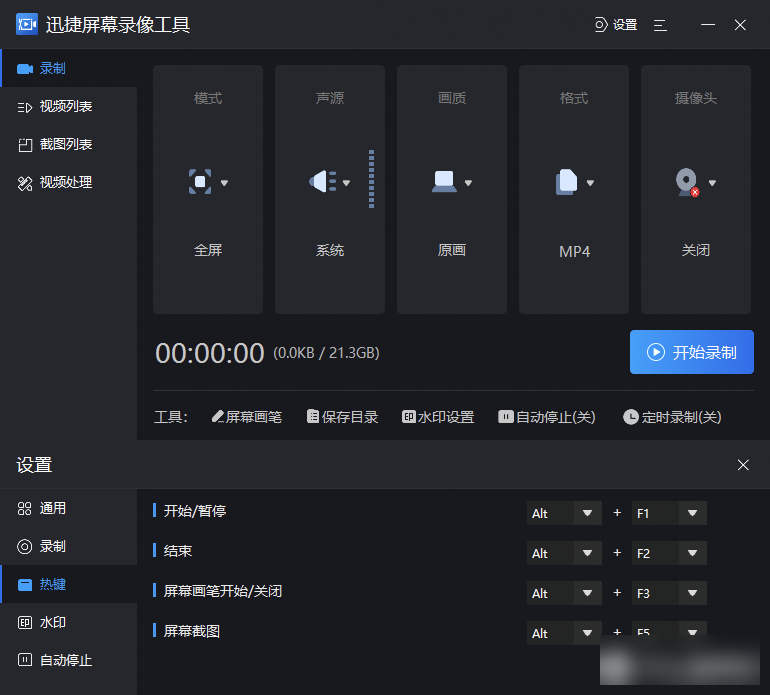Screen dimensions: 770x695
Task: Toggle scheduled recording (定时录制) option
Action: click(672, 417)
